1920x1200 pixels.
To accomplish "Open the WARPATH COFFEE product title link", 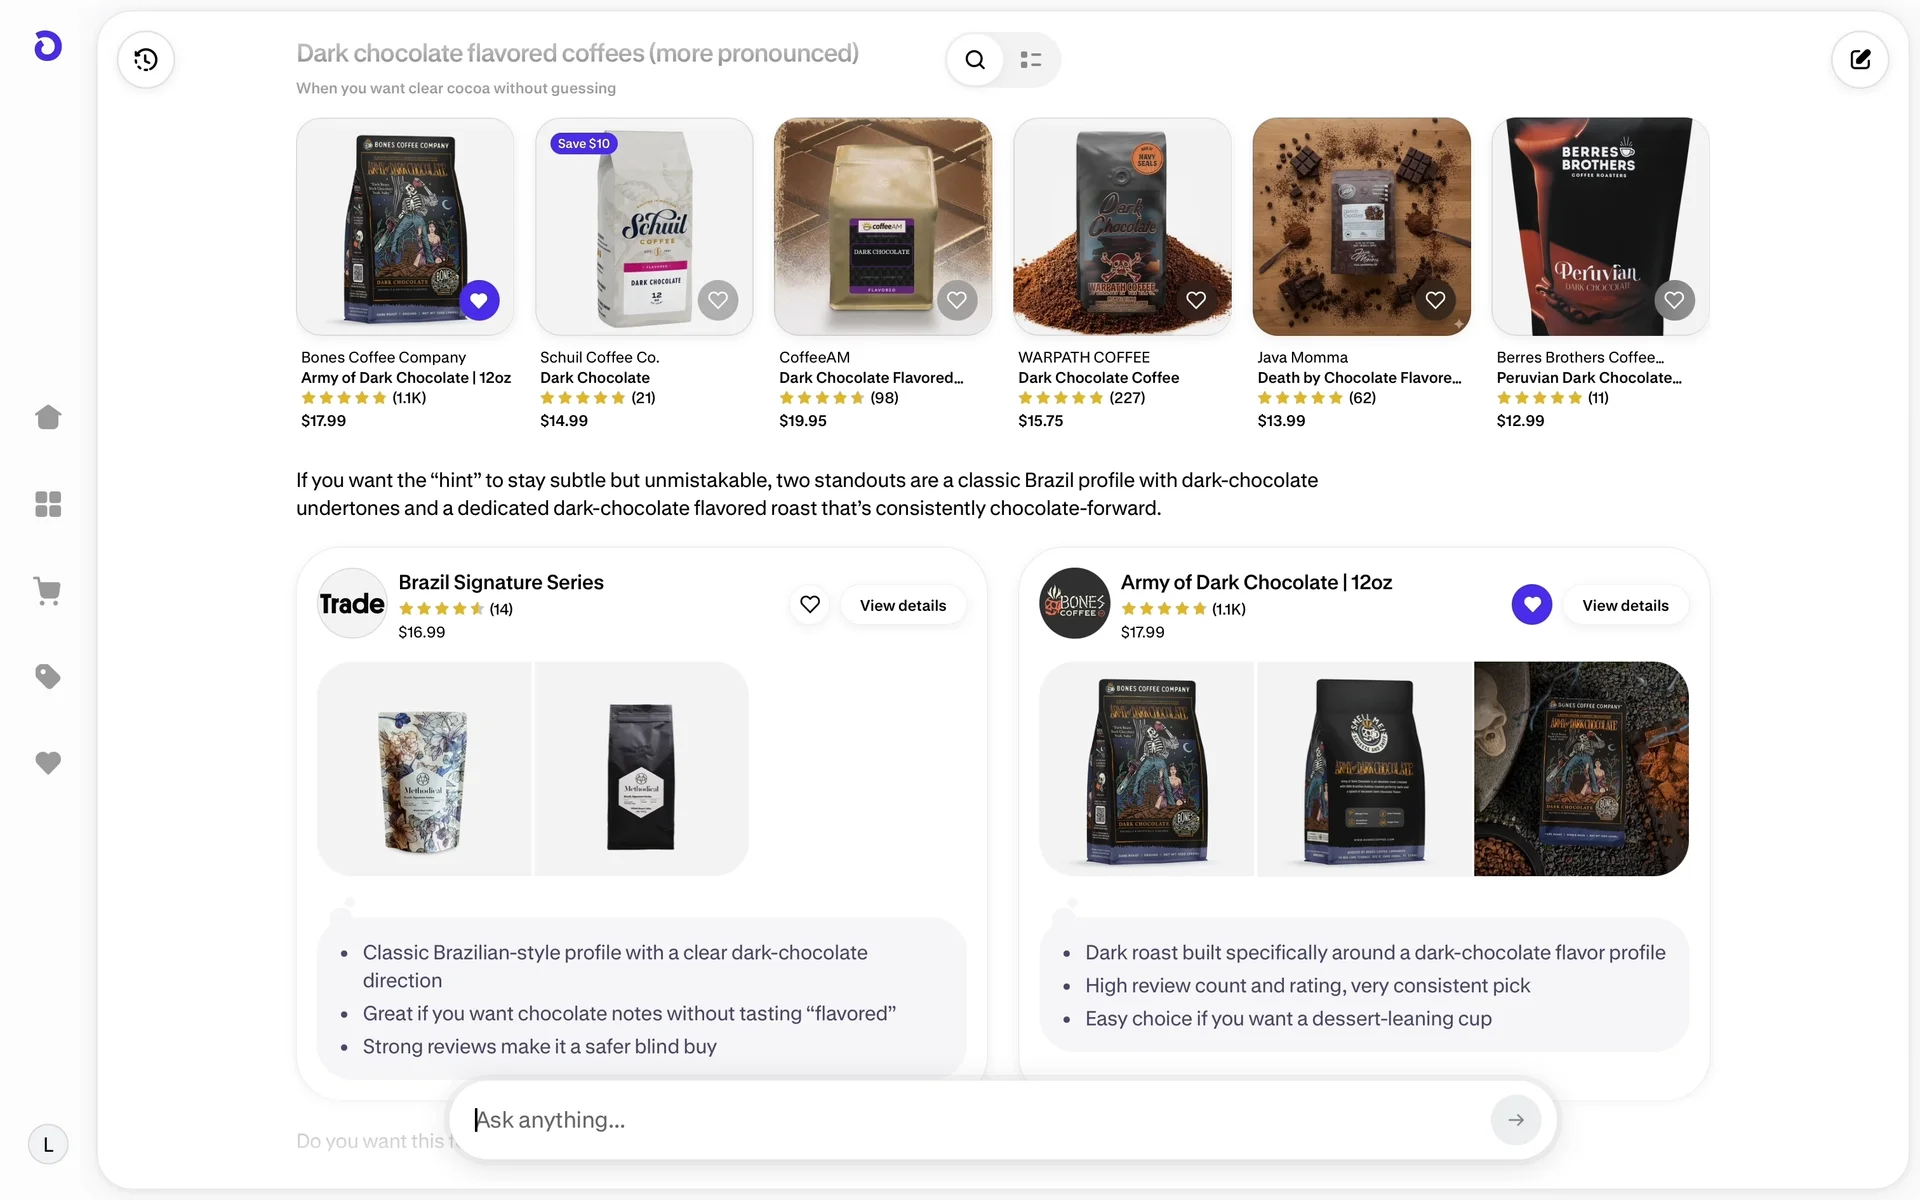I will 1098,378.
